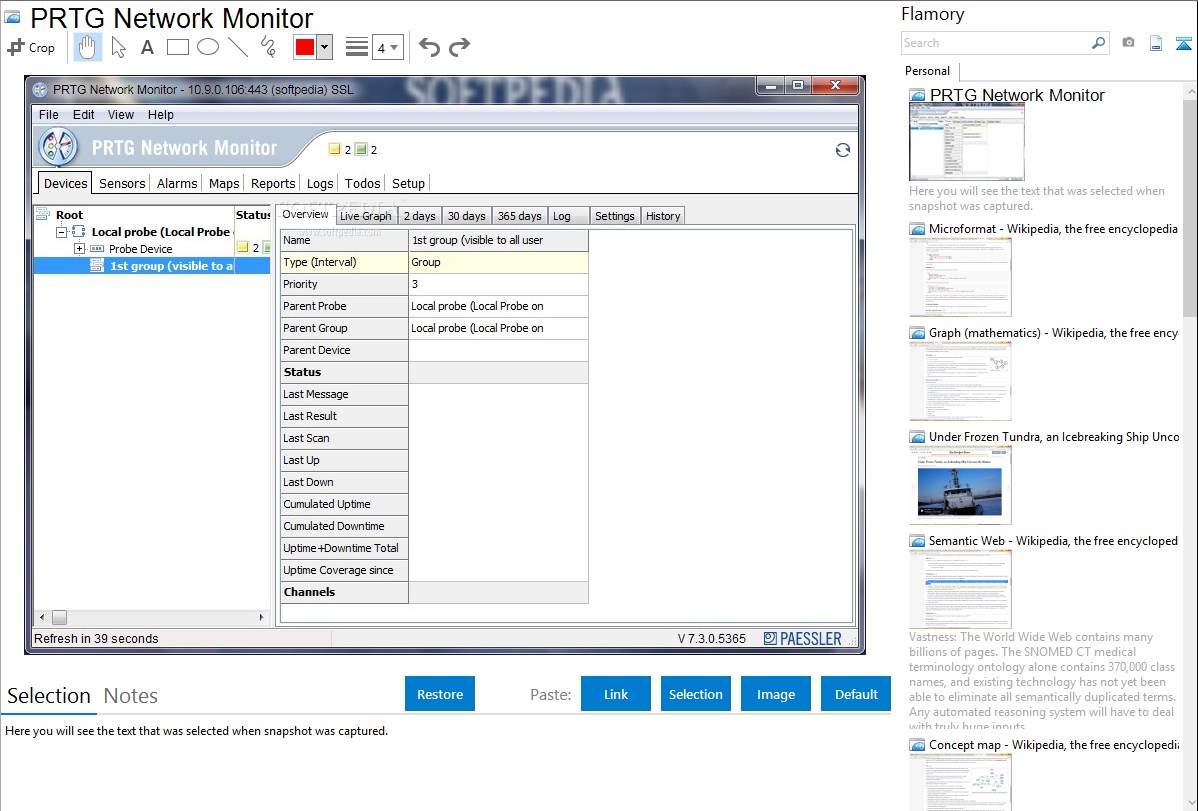Click the Default paste button
Viewport: 1198px width, 811px height.
coord(856,694)
